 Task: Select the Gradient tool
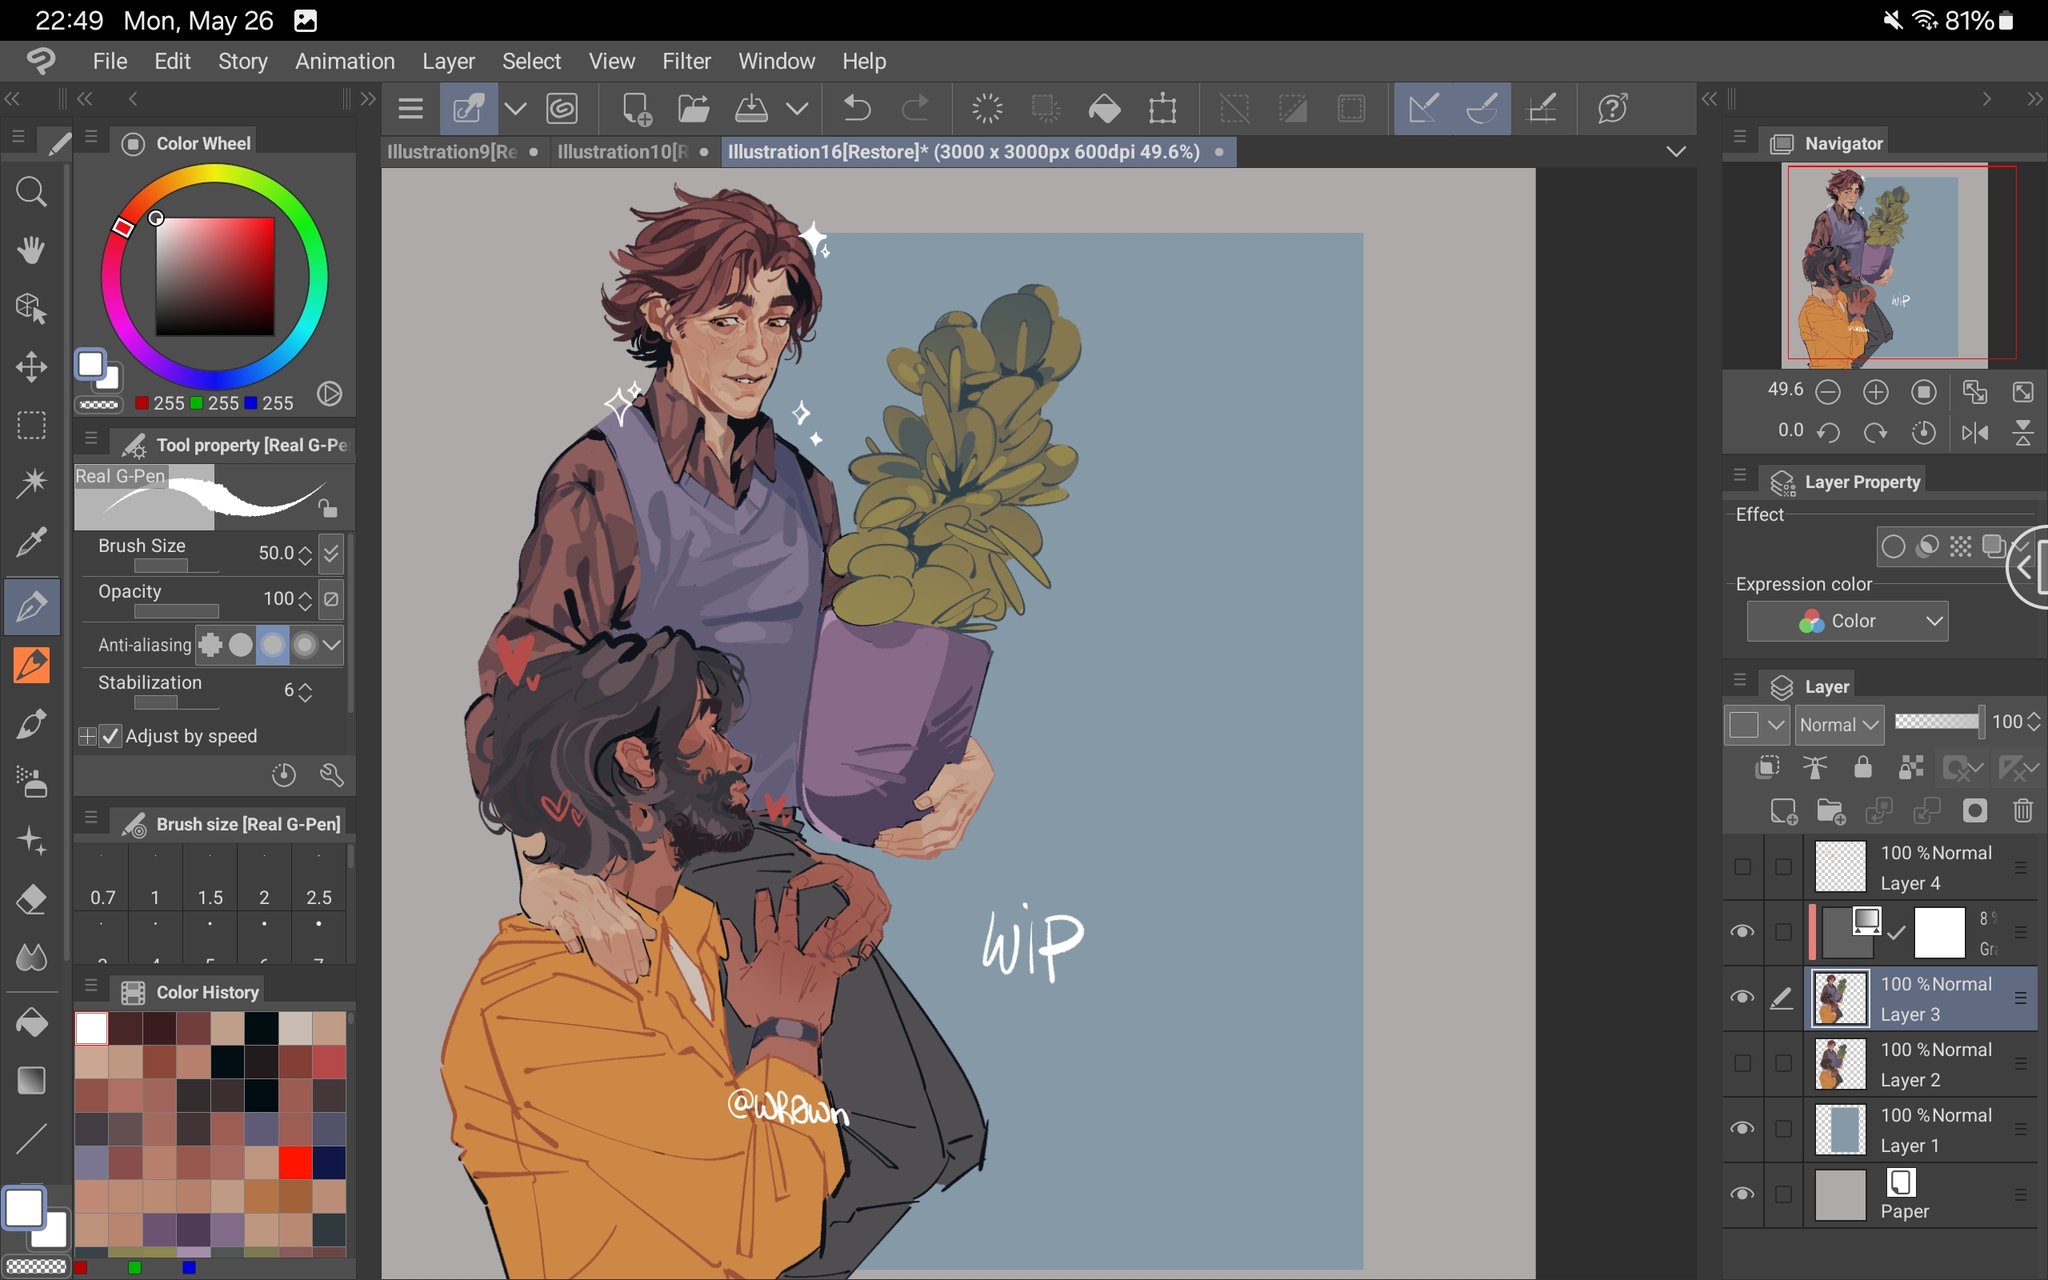coord(31,1080)
